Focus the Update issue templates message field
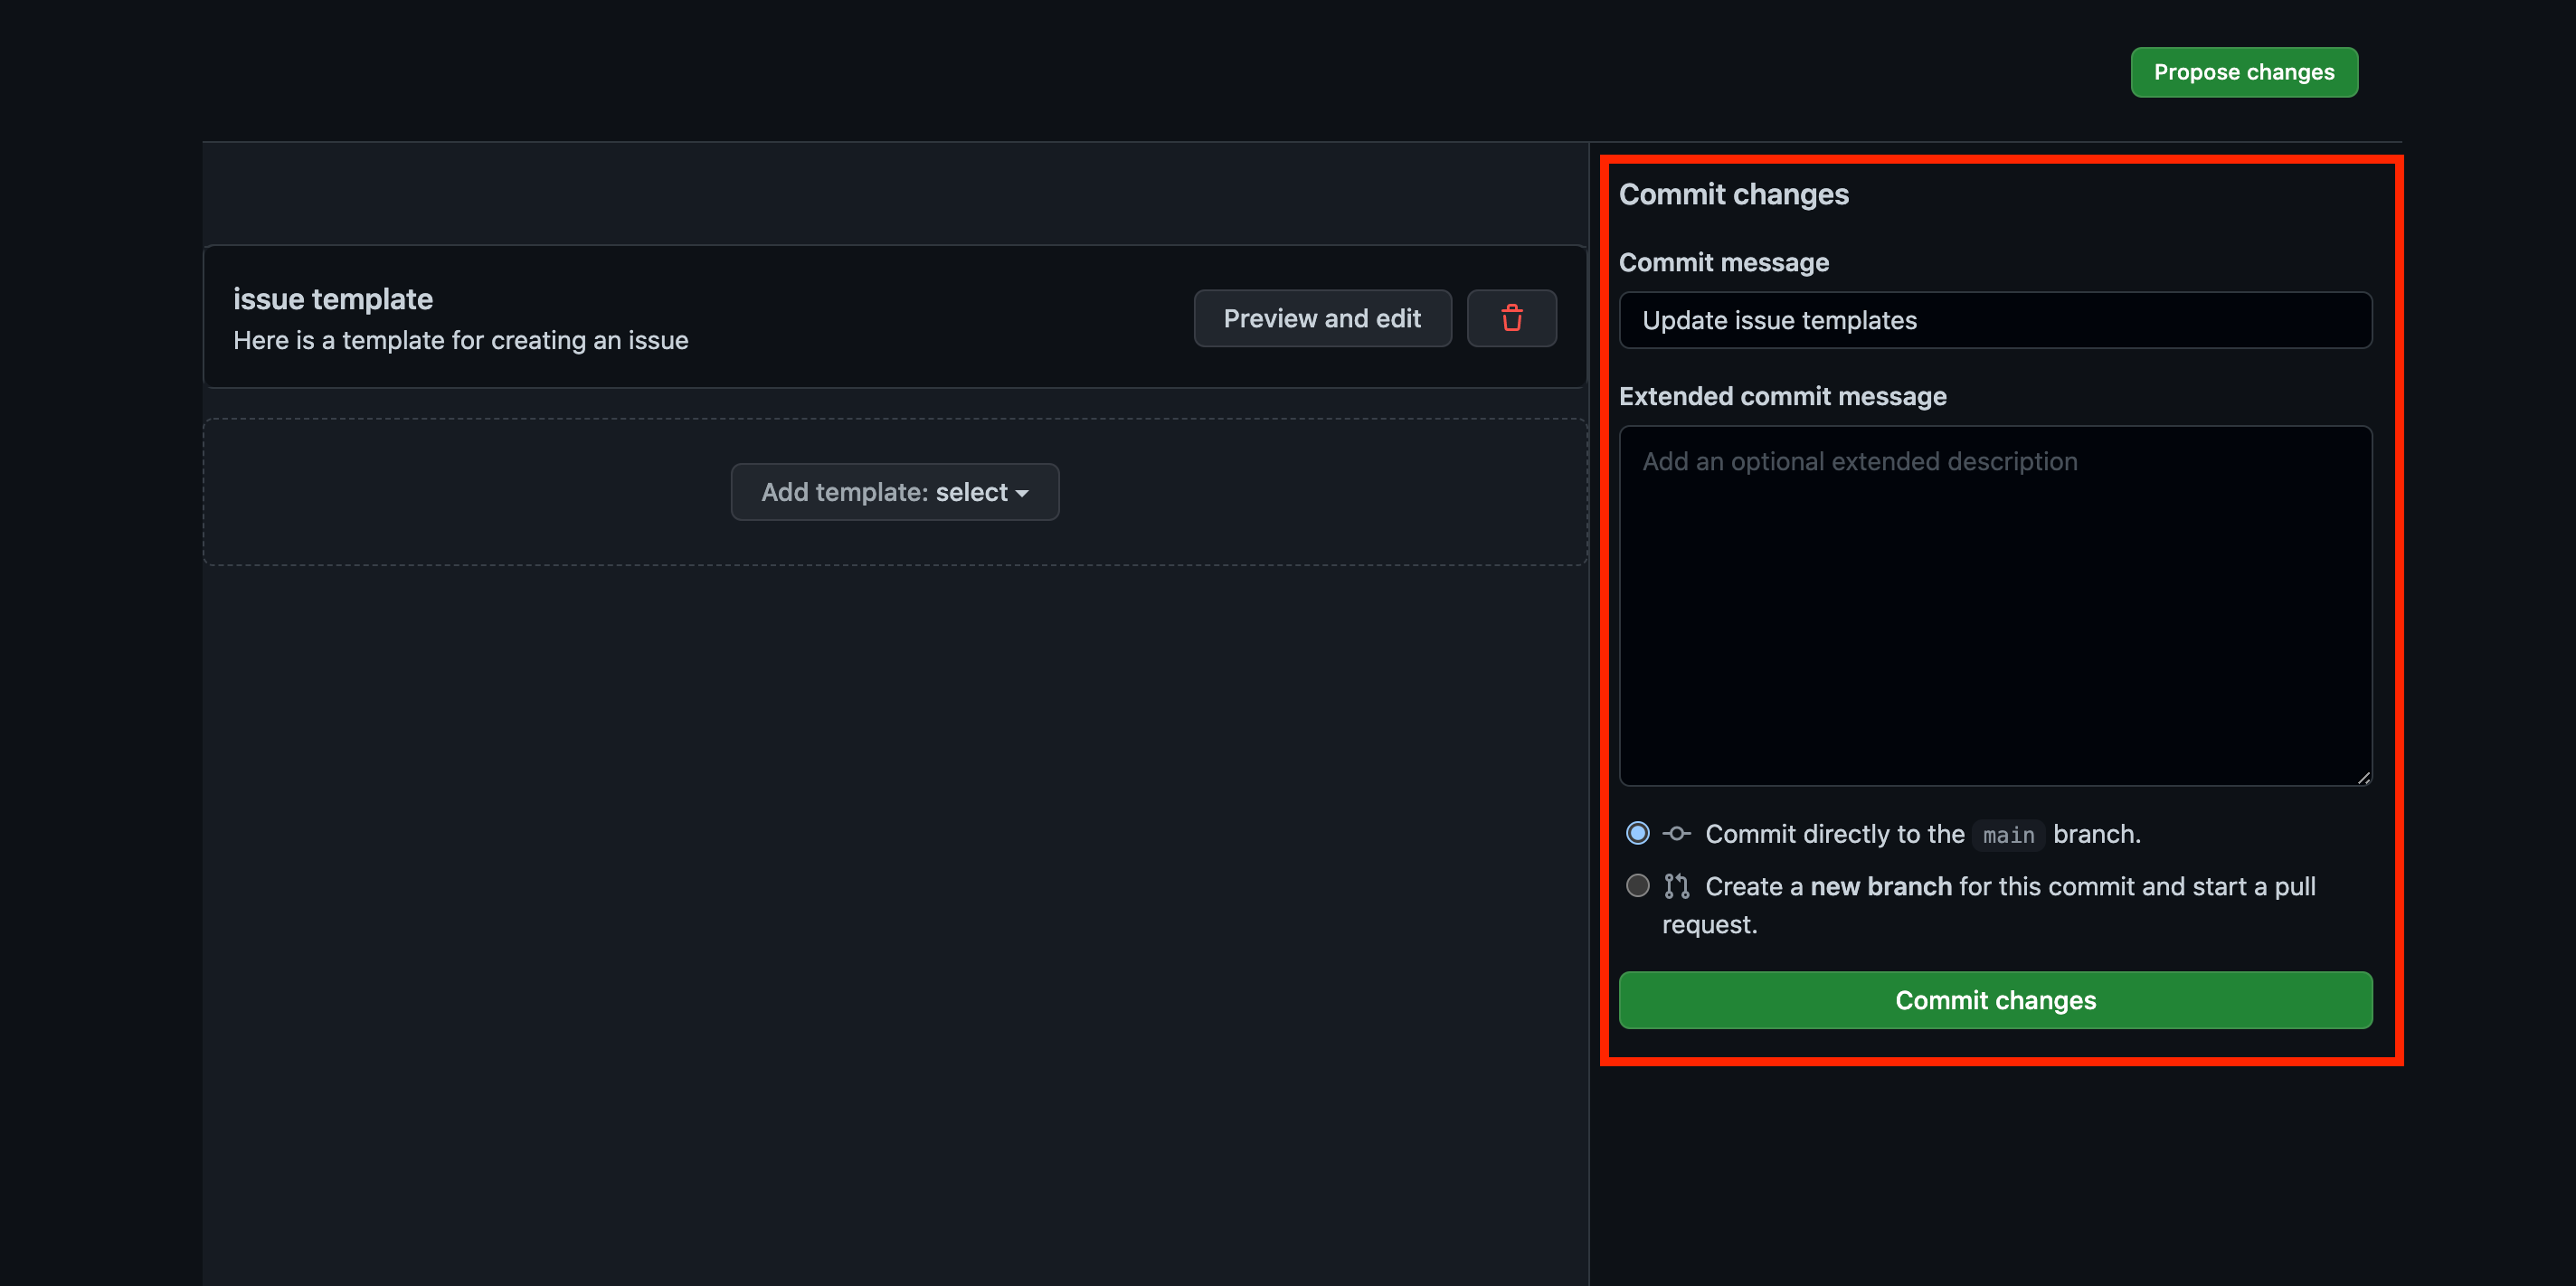The width and height of the screenshot is (2576, 1286). coord(1994,320)
